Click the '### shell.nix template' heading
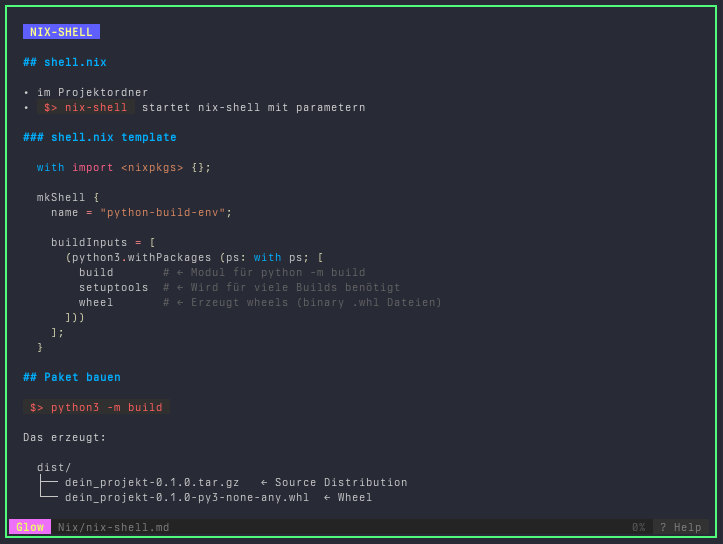723x544 pixels. (100, 138)
